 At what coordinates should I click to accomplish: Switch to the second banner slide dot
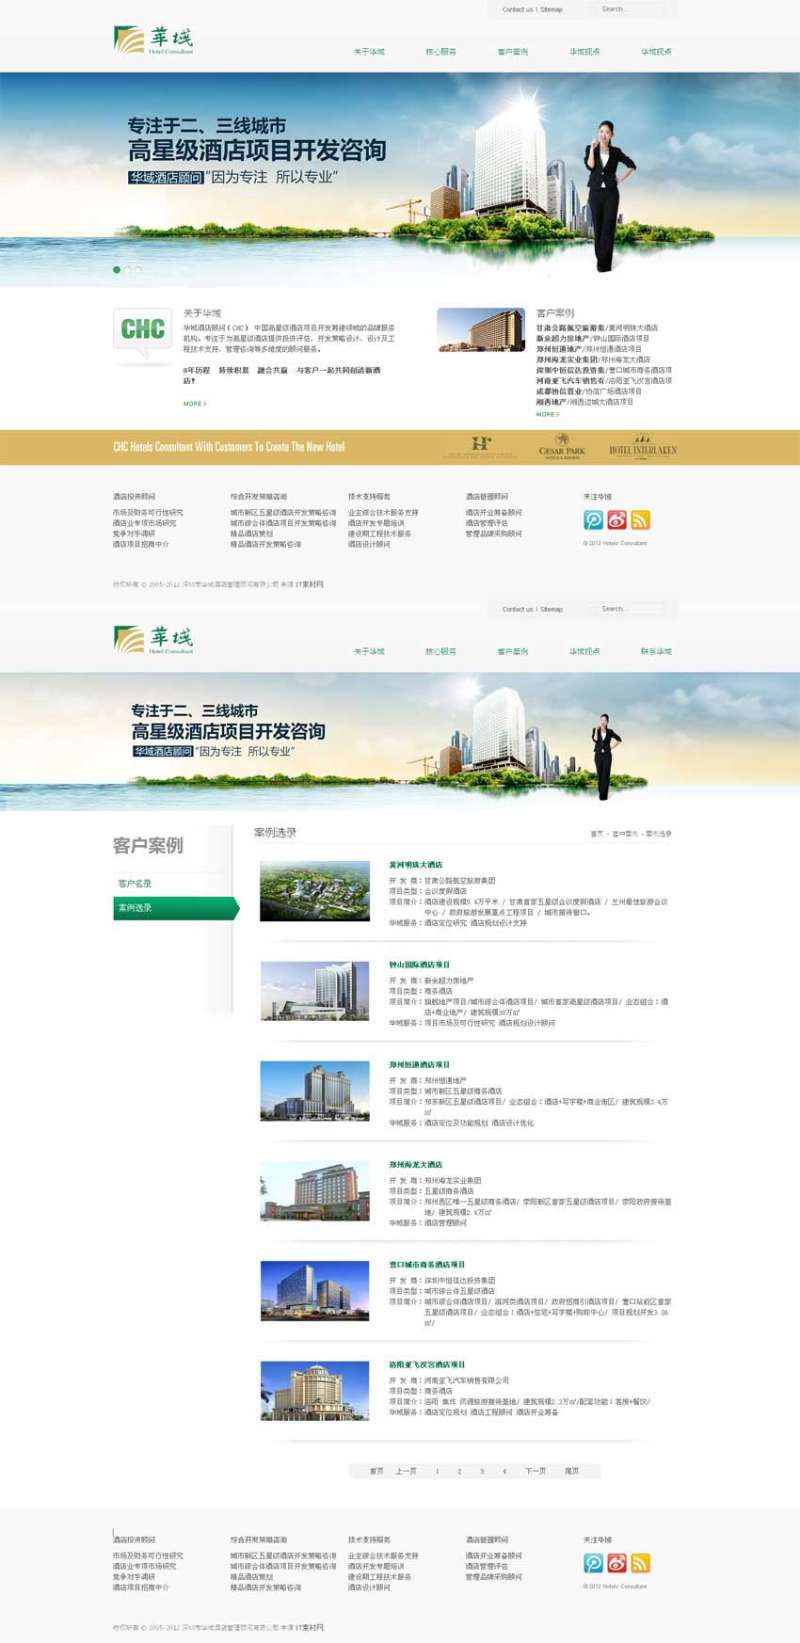coord(128,270)
